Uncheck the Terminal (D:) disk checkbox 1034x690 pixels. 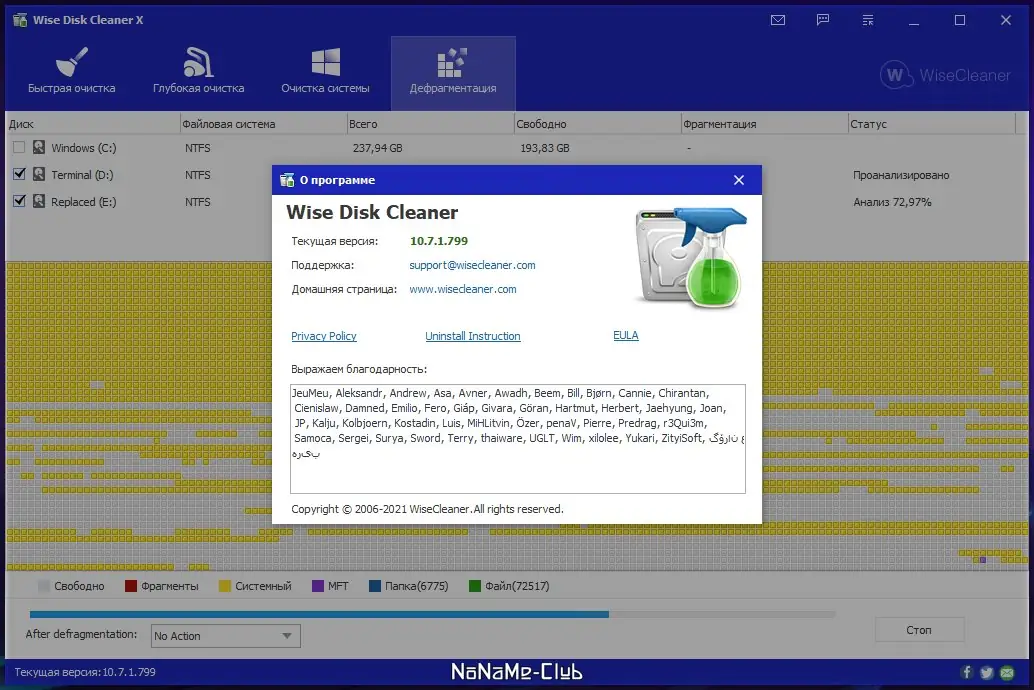click(x=19, y=174)
